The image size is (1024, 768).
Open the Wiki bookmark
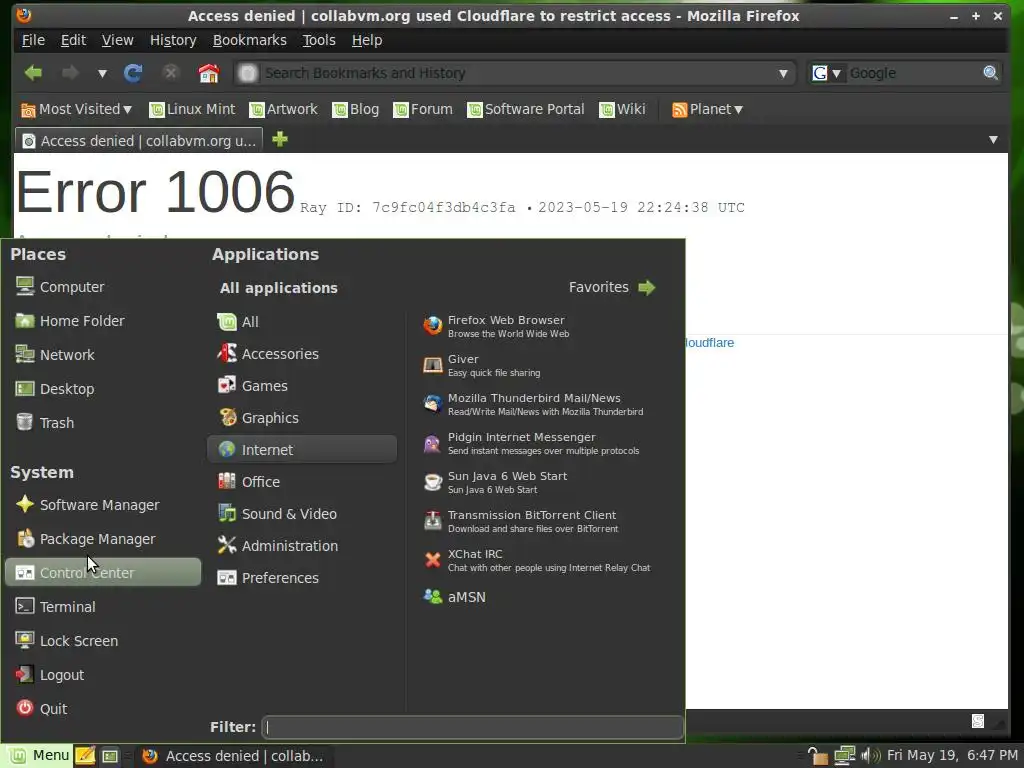pyautogui.click(x=622, y=109)
